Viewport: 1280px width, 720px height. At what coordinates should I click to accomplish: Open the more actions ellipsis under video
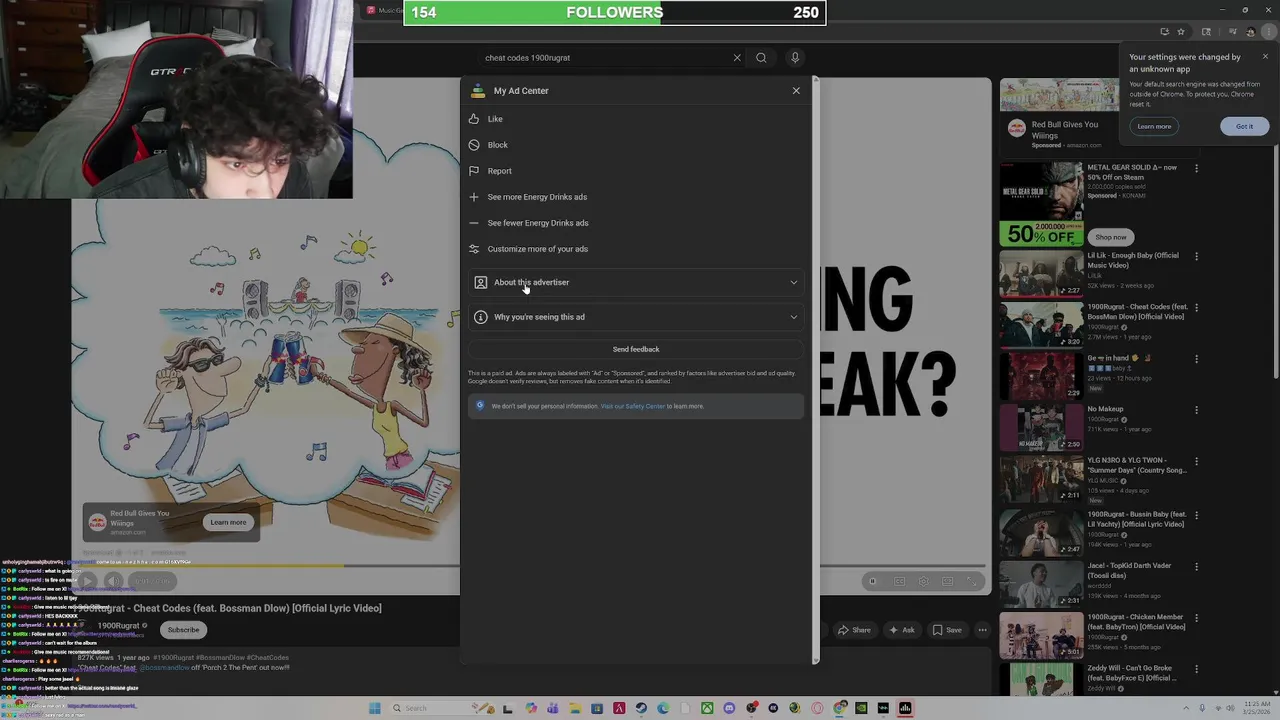pos(983,630)
